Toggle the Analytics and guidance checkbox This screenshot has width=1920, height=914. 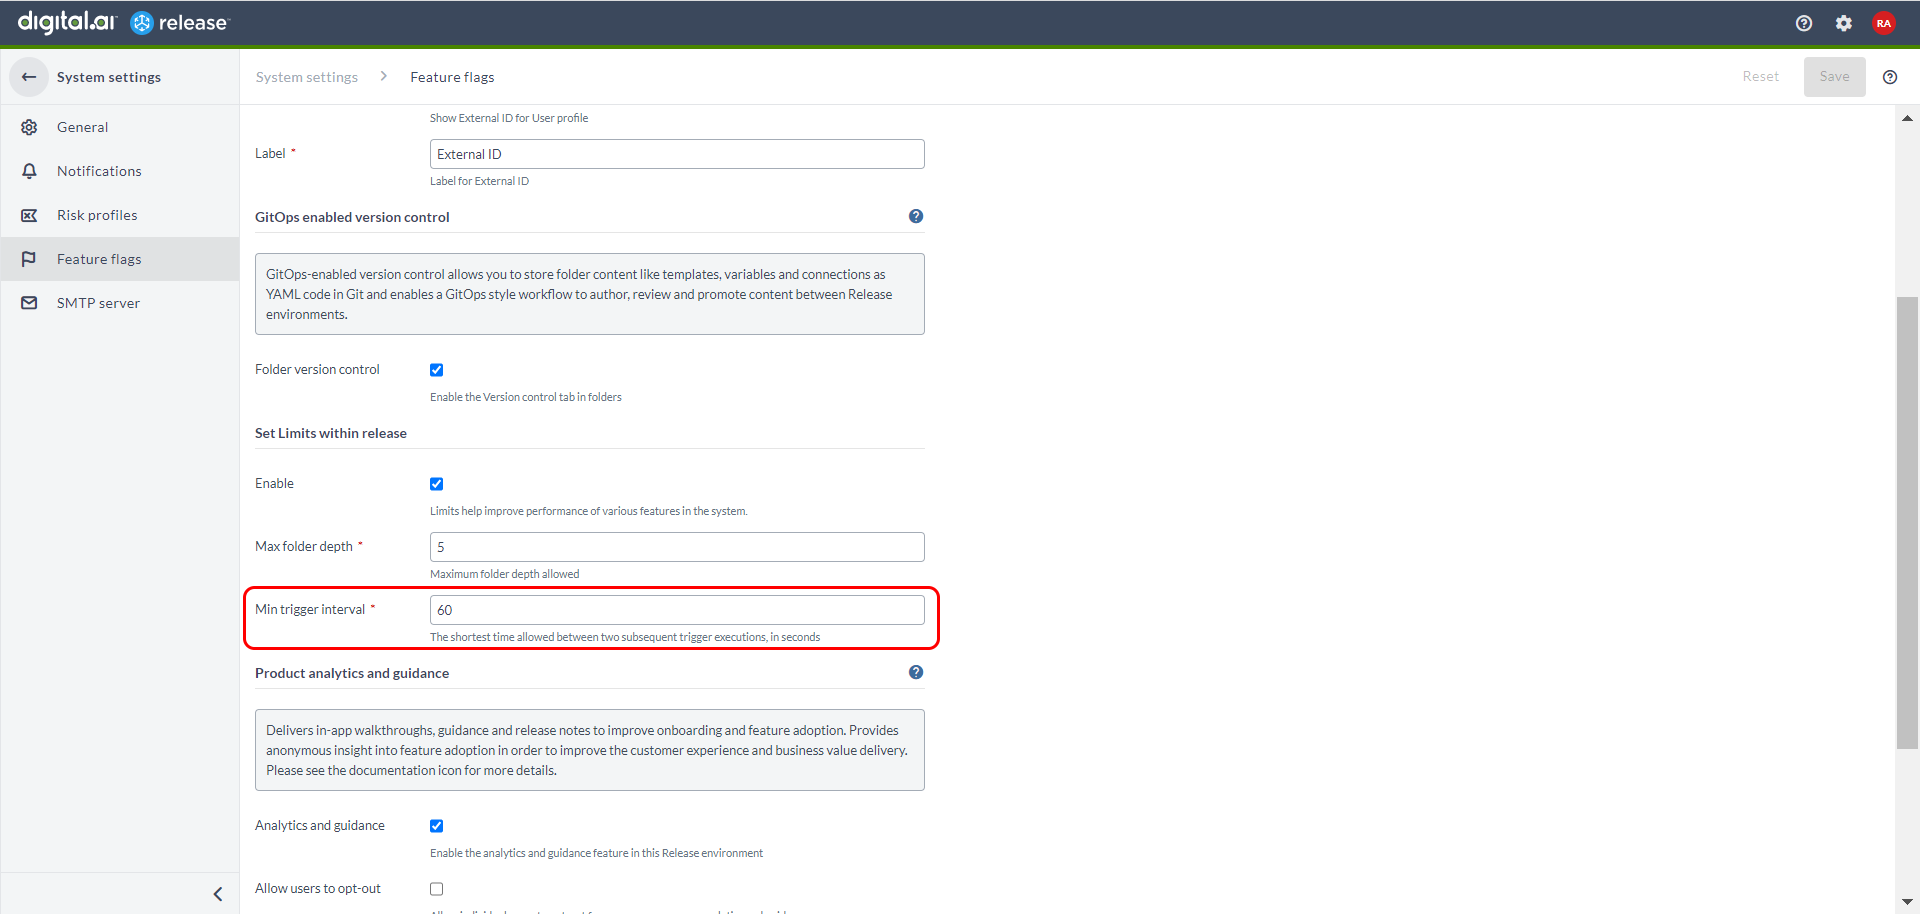click(437, 826)
